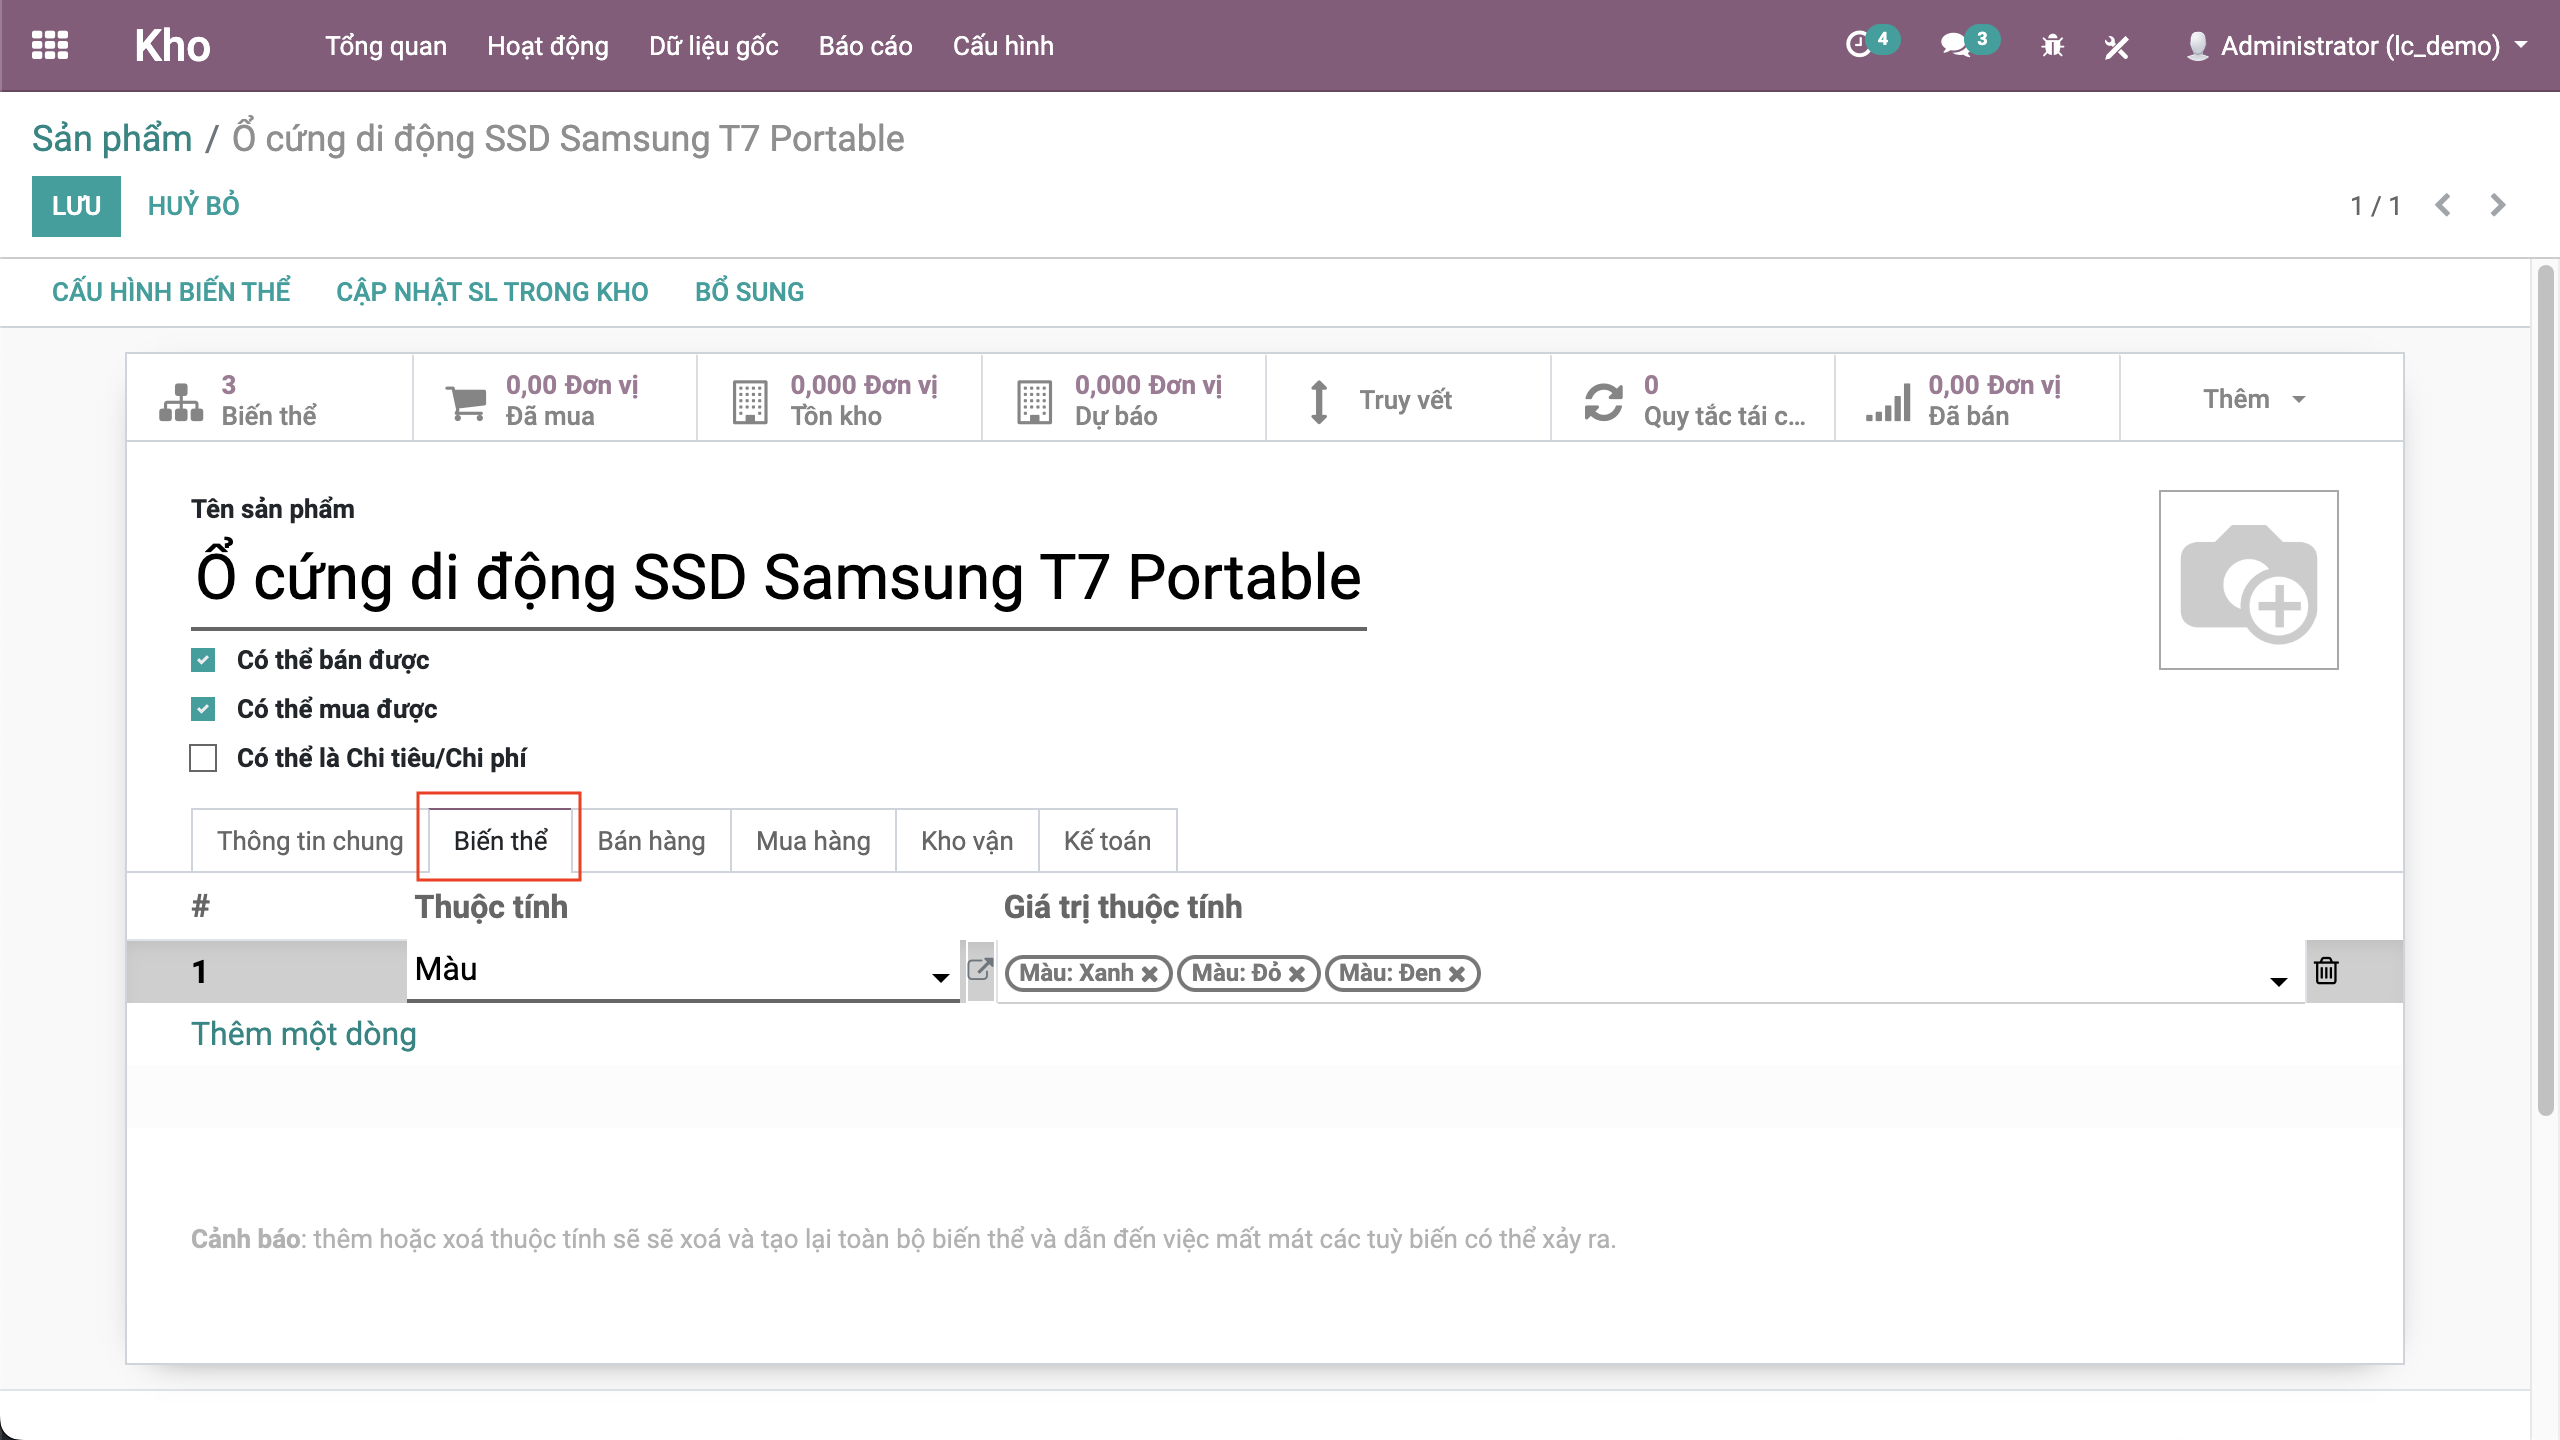Uncheck Có thể bán được checkbox
The height and width of the screenshot is (1440, 2560).
203,660
